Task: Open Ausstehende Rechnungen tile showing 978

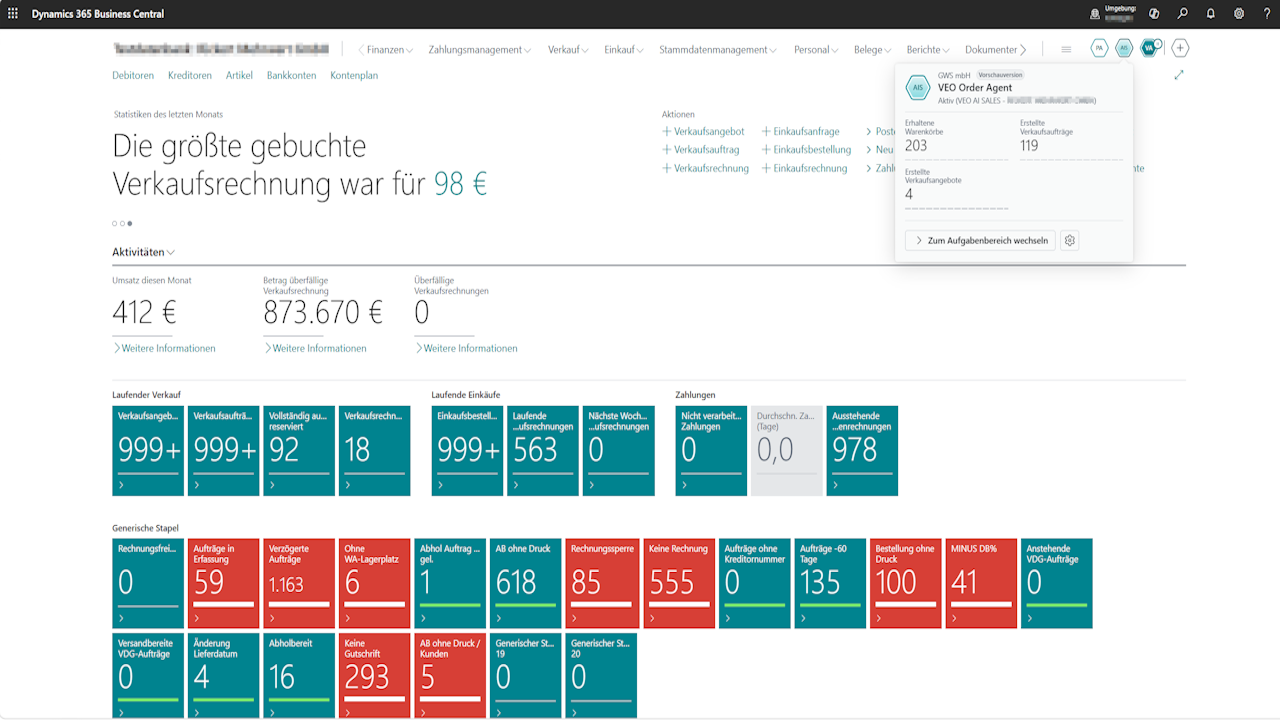Action: tap(862, 450)
